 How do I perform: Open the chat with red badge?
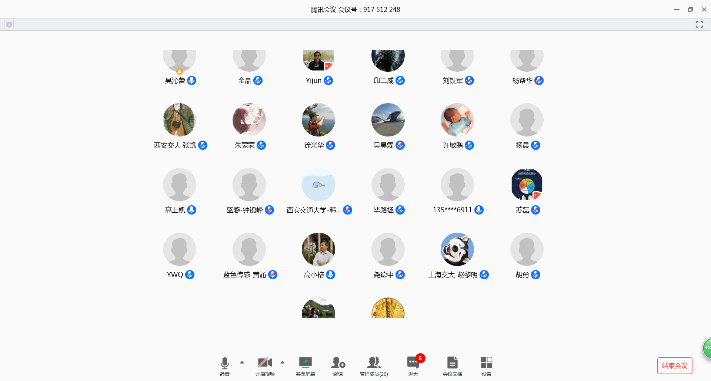coord(414,365)
